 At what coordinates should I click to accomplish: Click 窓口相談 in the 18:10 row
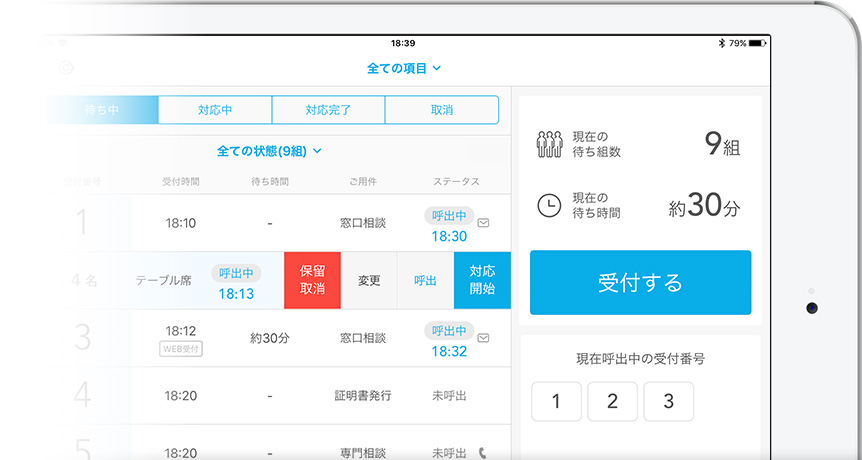[363, 224]
